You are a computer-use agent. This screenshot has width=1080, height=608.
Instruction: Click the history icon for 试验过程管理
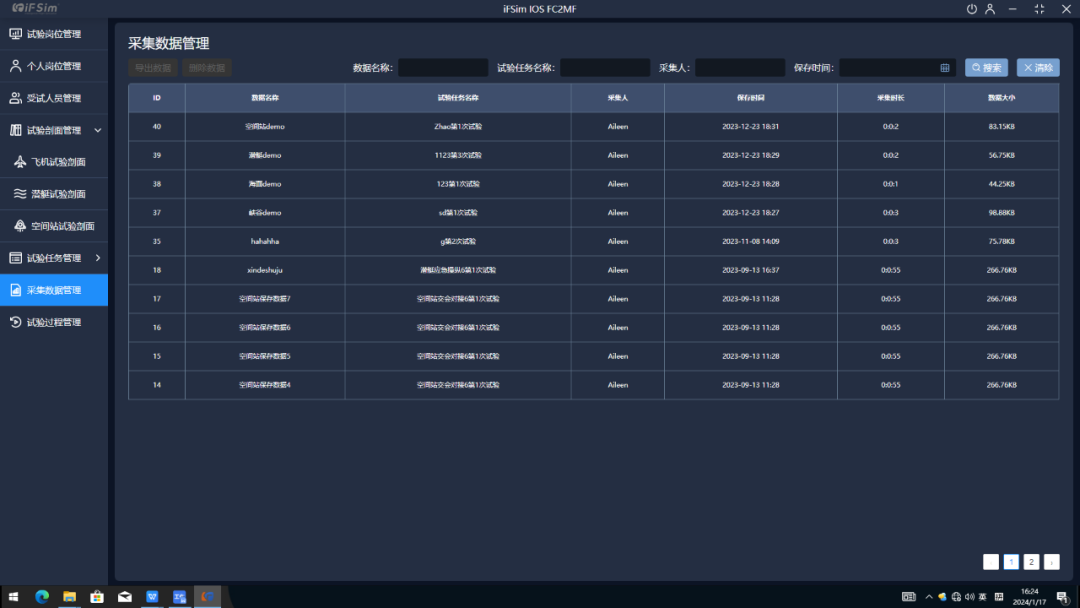[15, 322]
